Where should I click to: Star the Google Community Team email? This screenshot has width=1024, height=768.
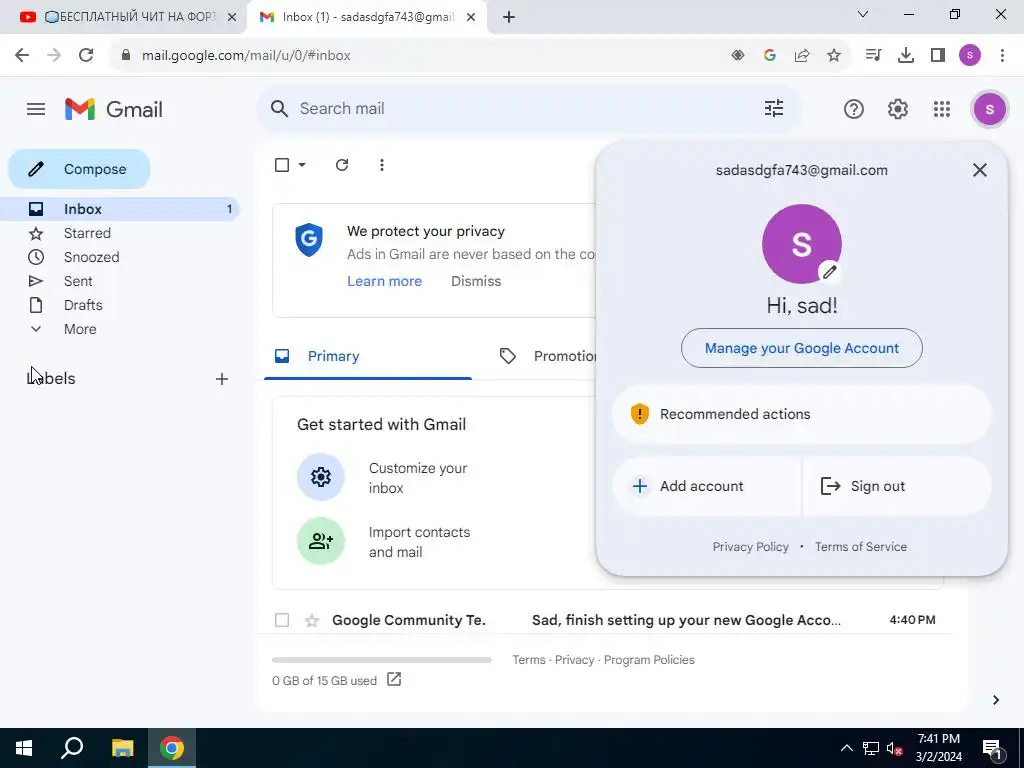312,620
